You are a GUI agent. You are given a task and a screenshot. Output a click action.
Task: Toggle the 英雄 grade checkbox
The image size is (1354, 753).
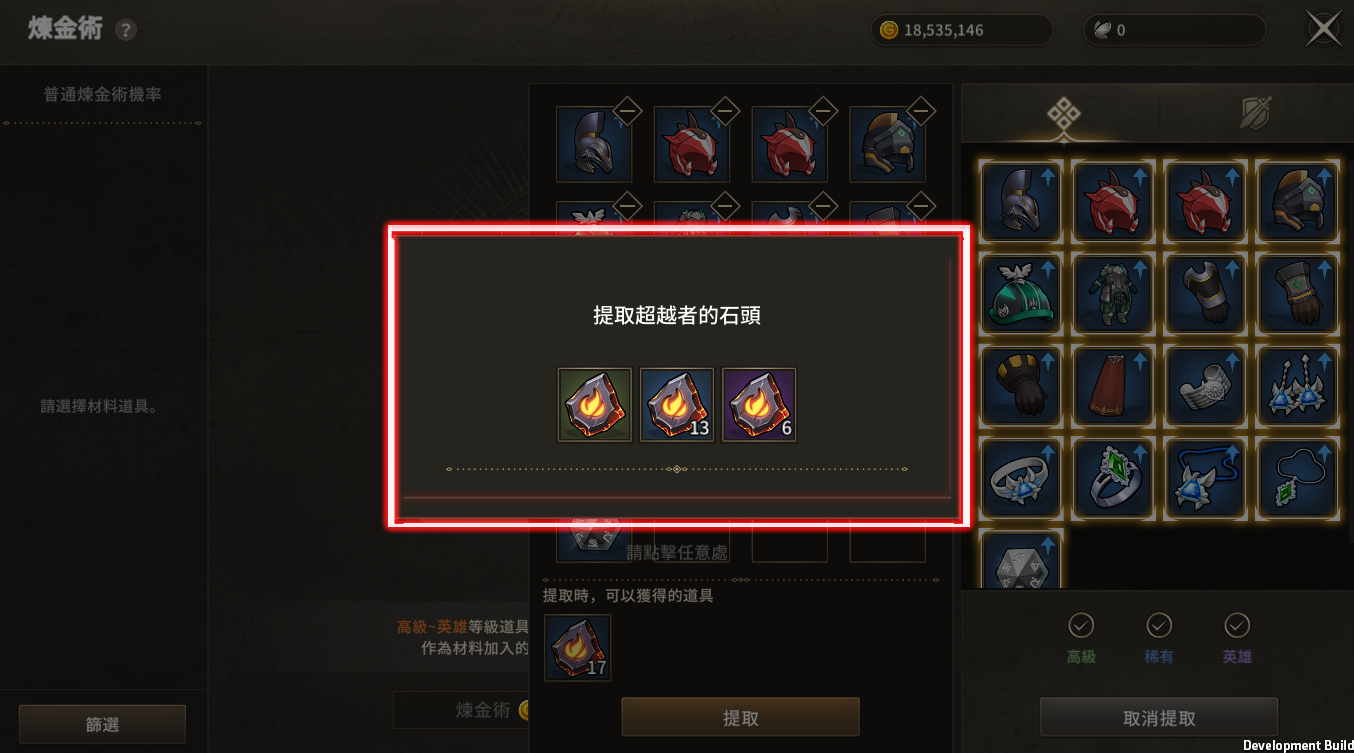[1237, 625]
